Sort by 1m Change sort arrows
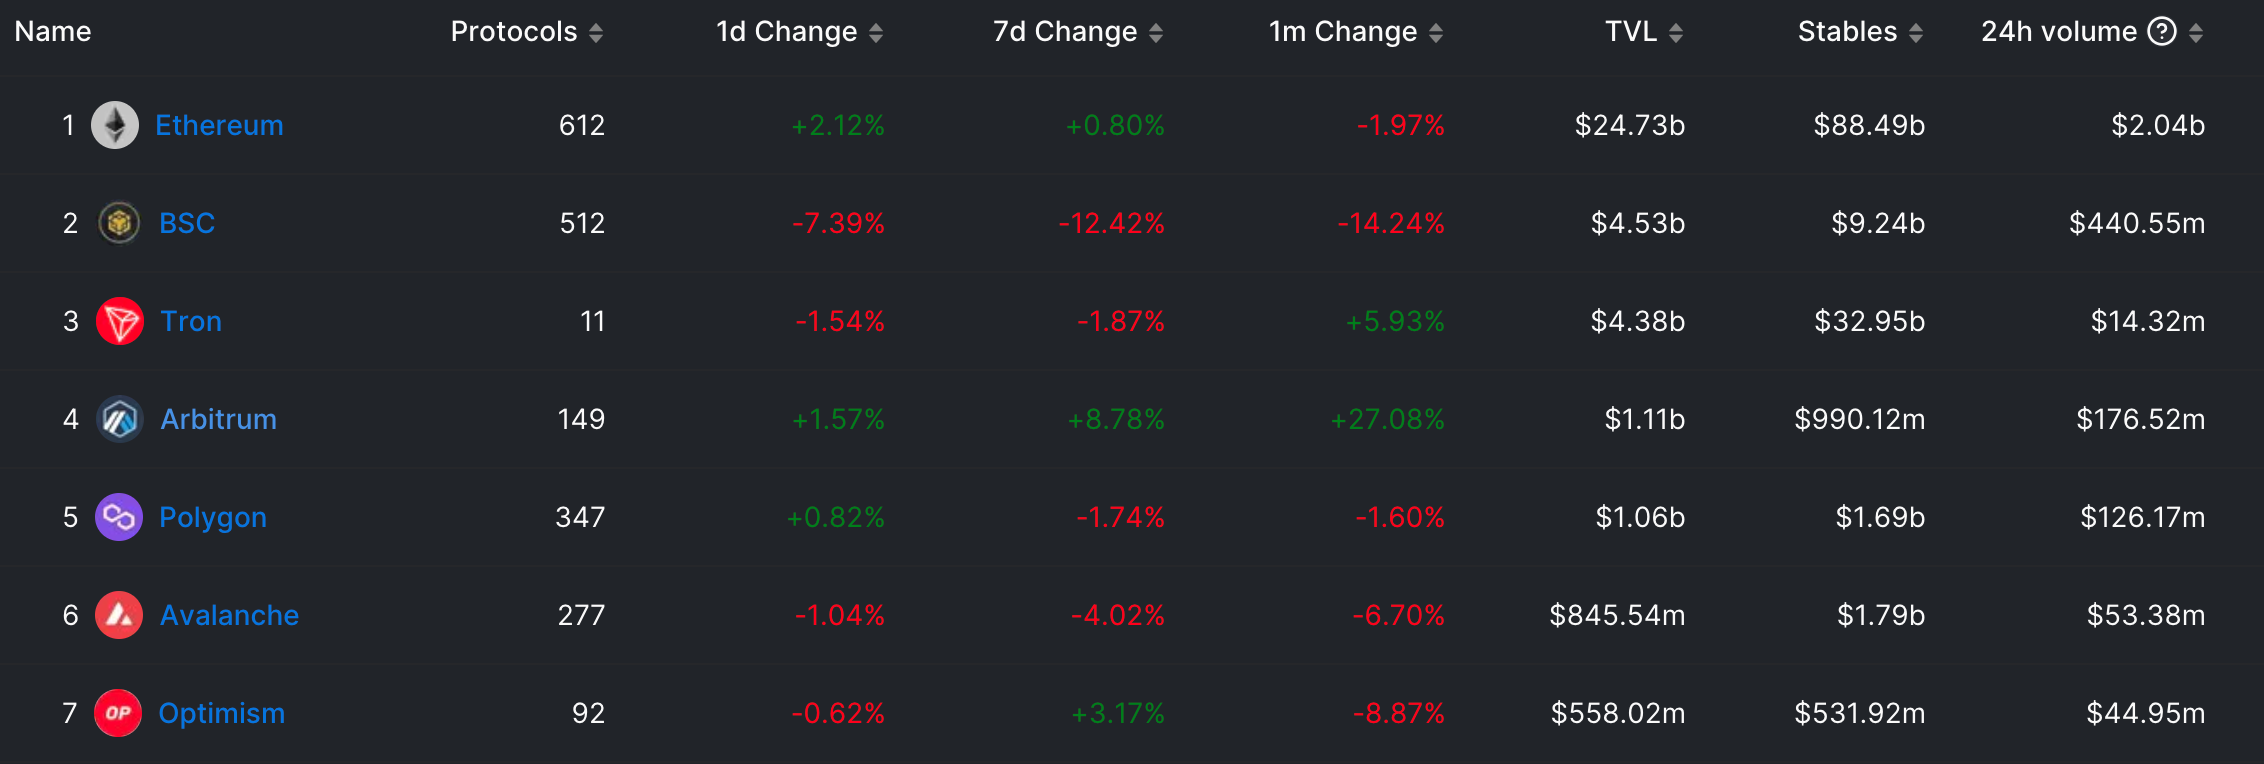Screen dimensions: 2264x764 tap(1436, 33)
